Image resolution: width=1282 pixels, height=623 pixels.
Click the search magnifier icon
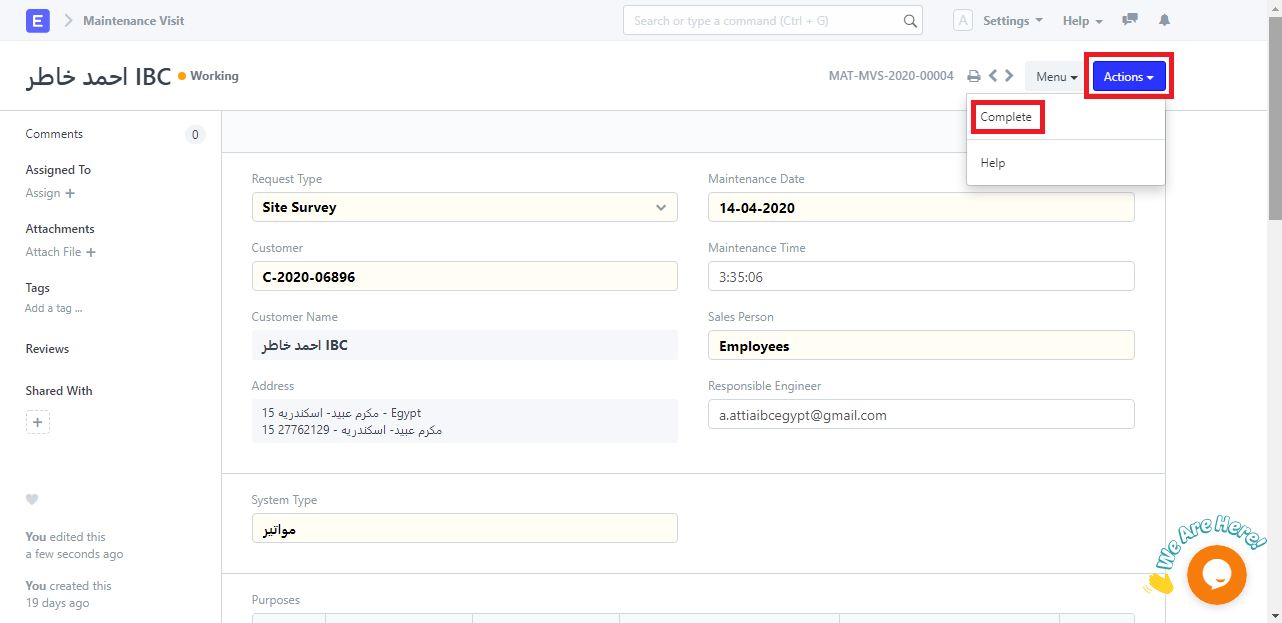(x=910, y=20)
